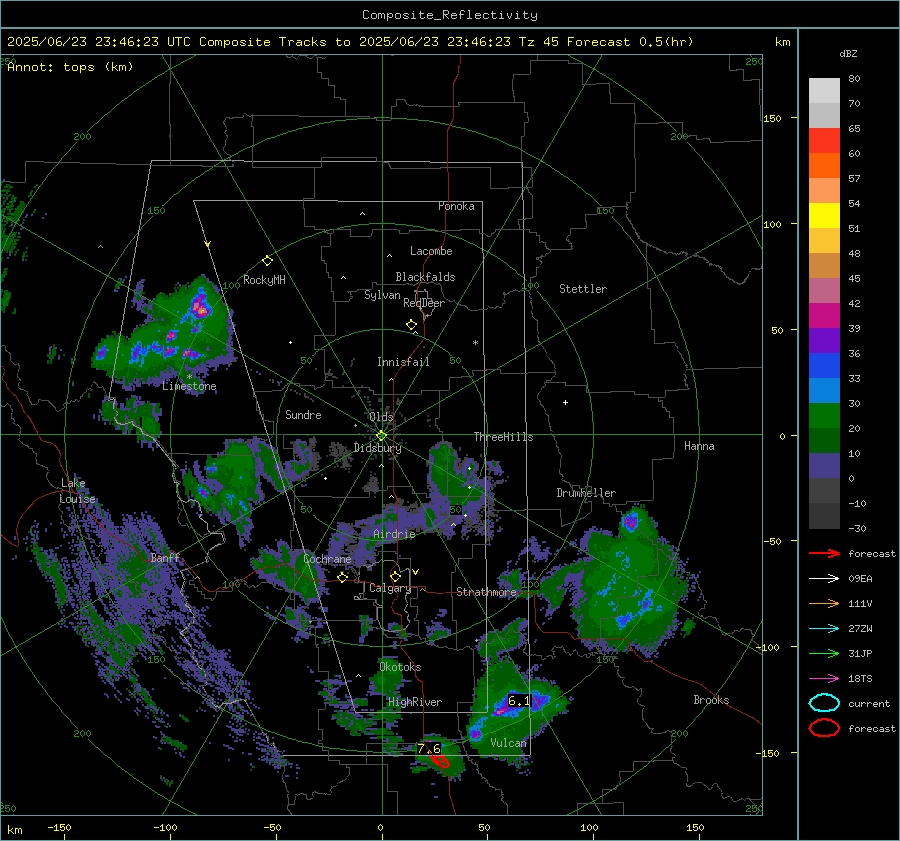Viewport: 900px width, 841px height.
Task: Click the Drumheller label
Action: [x=586, y=493]
